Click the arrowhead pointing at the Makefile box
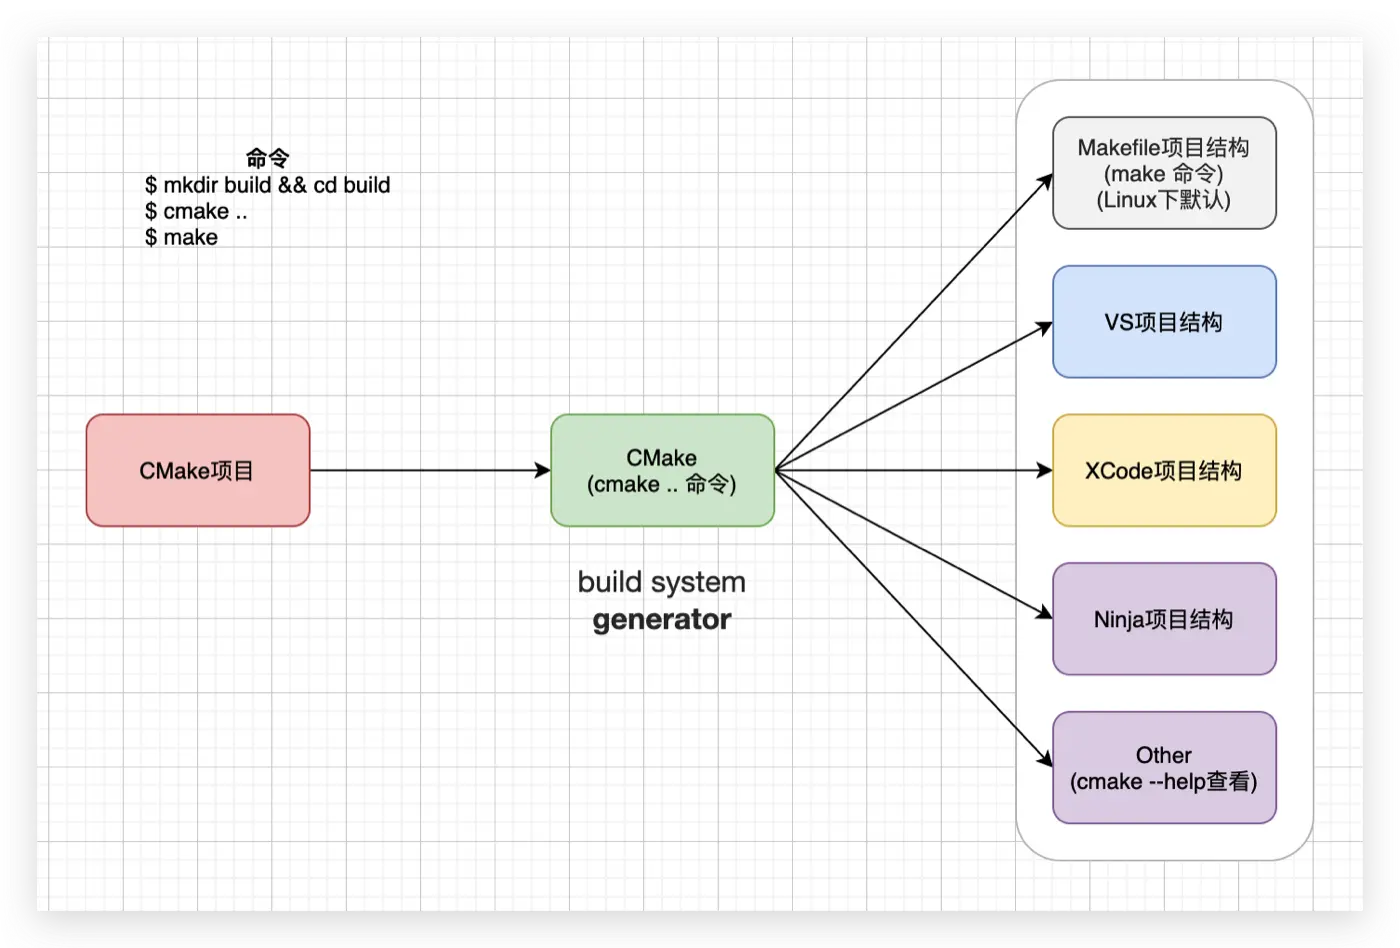 (1046, 180)
